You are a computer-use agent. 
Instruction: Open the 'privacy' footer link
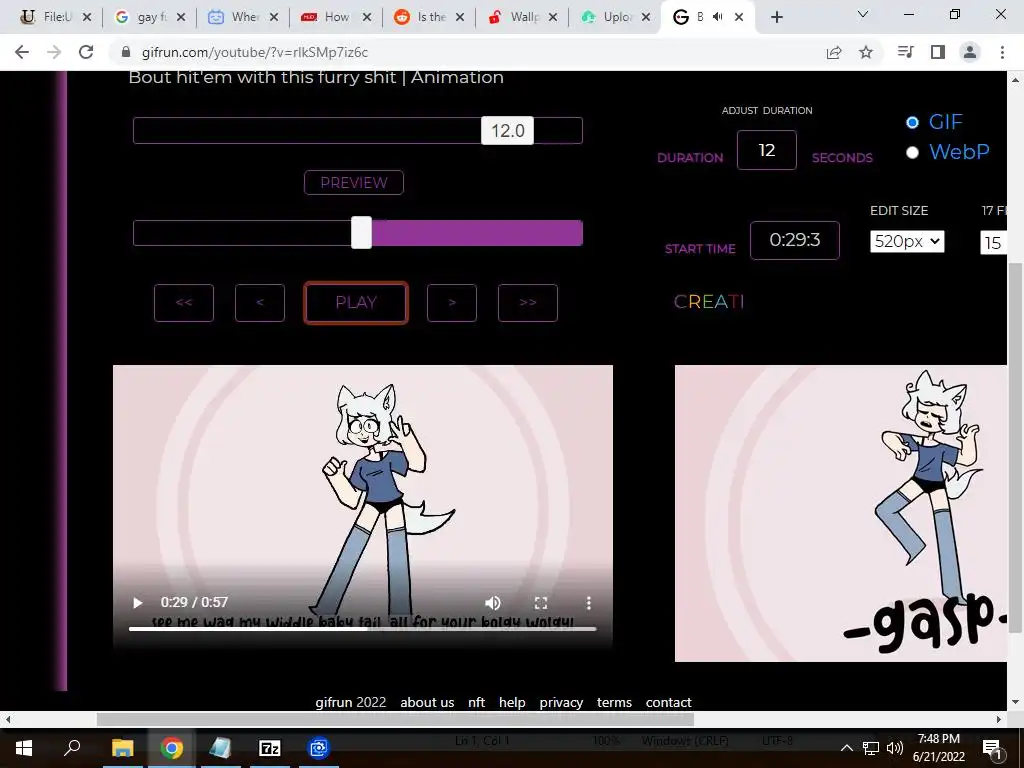click(x=561, y=703)
